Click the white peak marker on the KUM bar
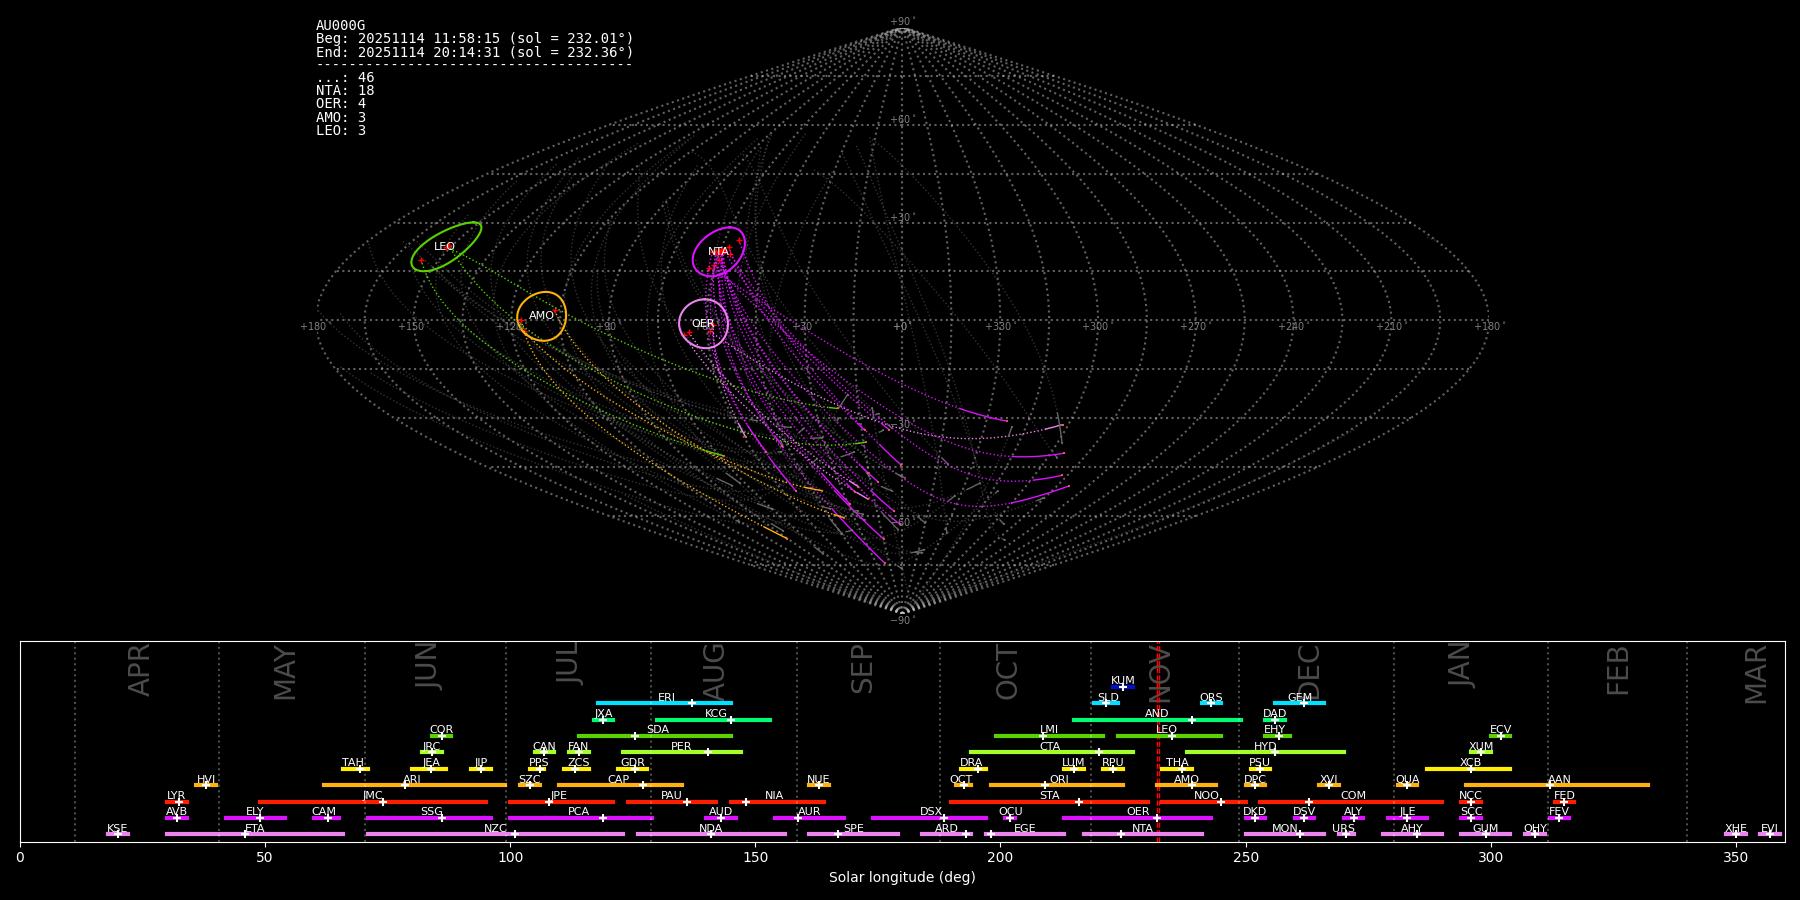 point(1122,687)
